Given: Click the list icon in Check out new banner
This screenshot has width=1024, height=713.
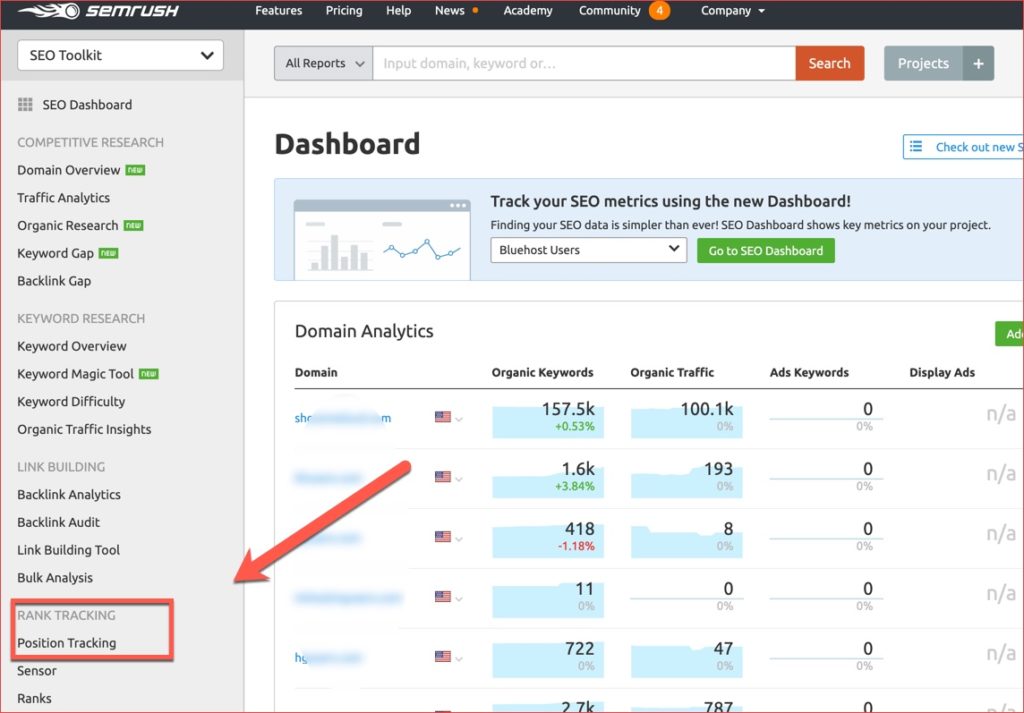Looking at the screenshot, I should (x=916, y=146).
